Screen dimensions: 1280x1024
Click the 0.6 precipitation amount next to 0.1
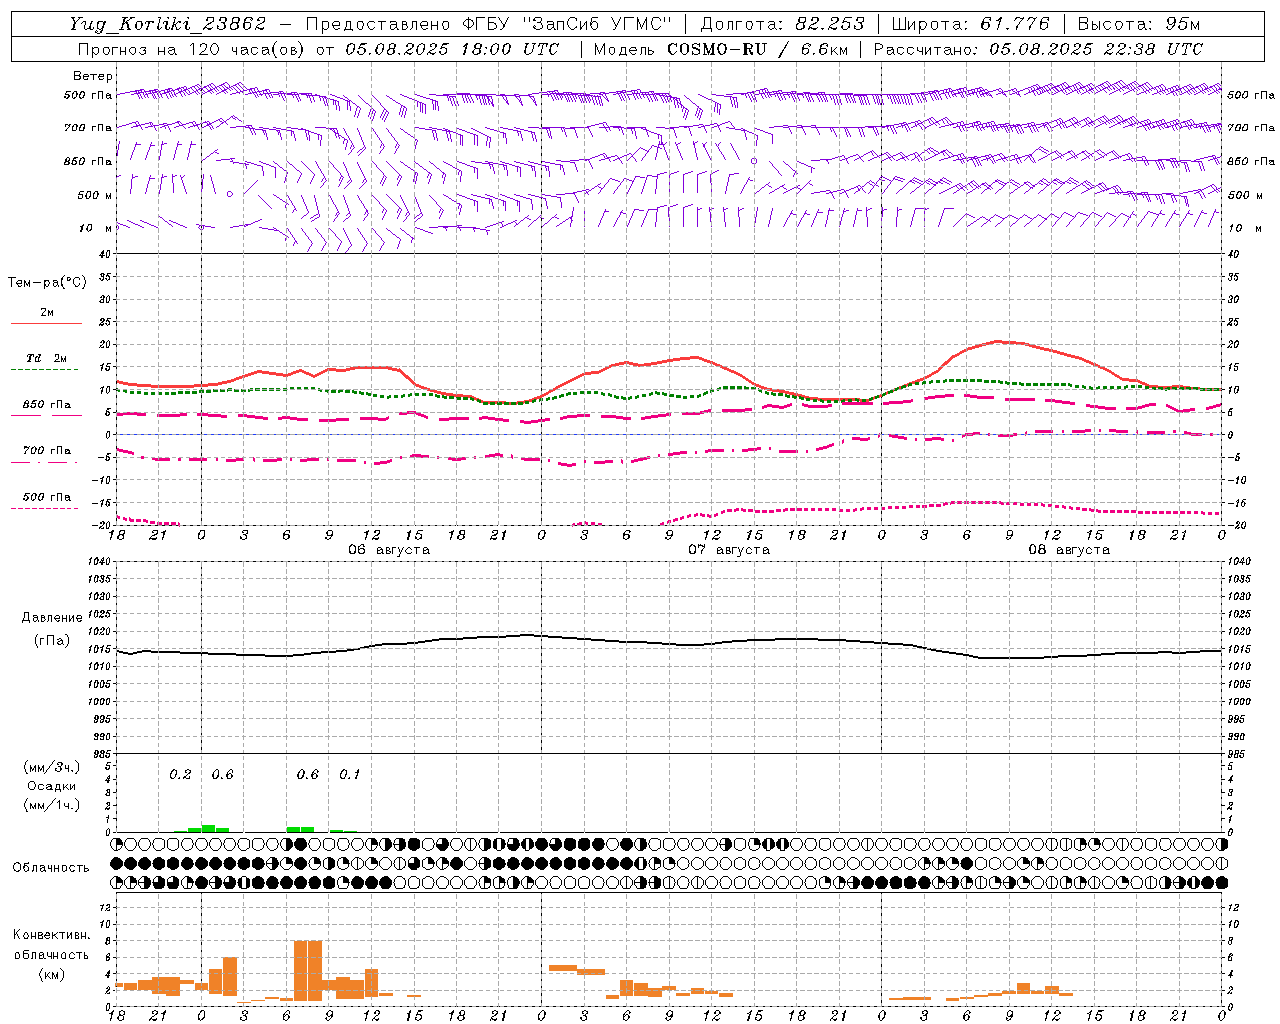(x=308, y=775)
